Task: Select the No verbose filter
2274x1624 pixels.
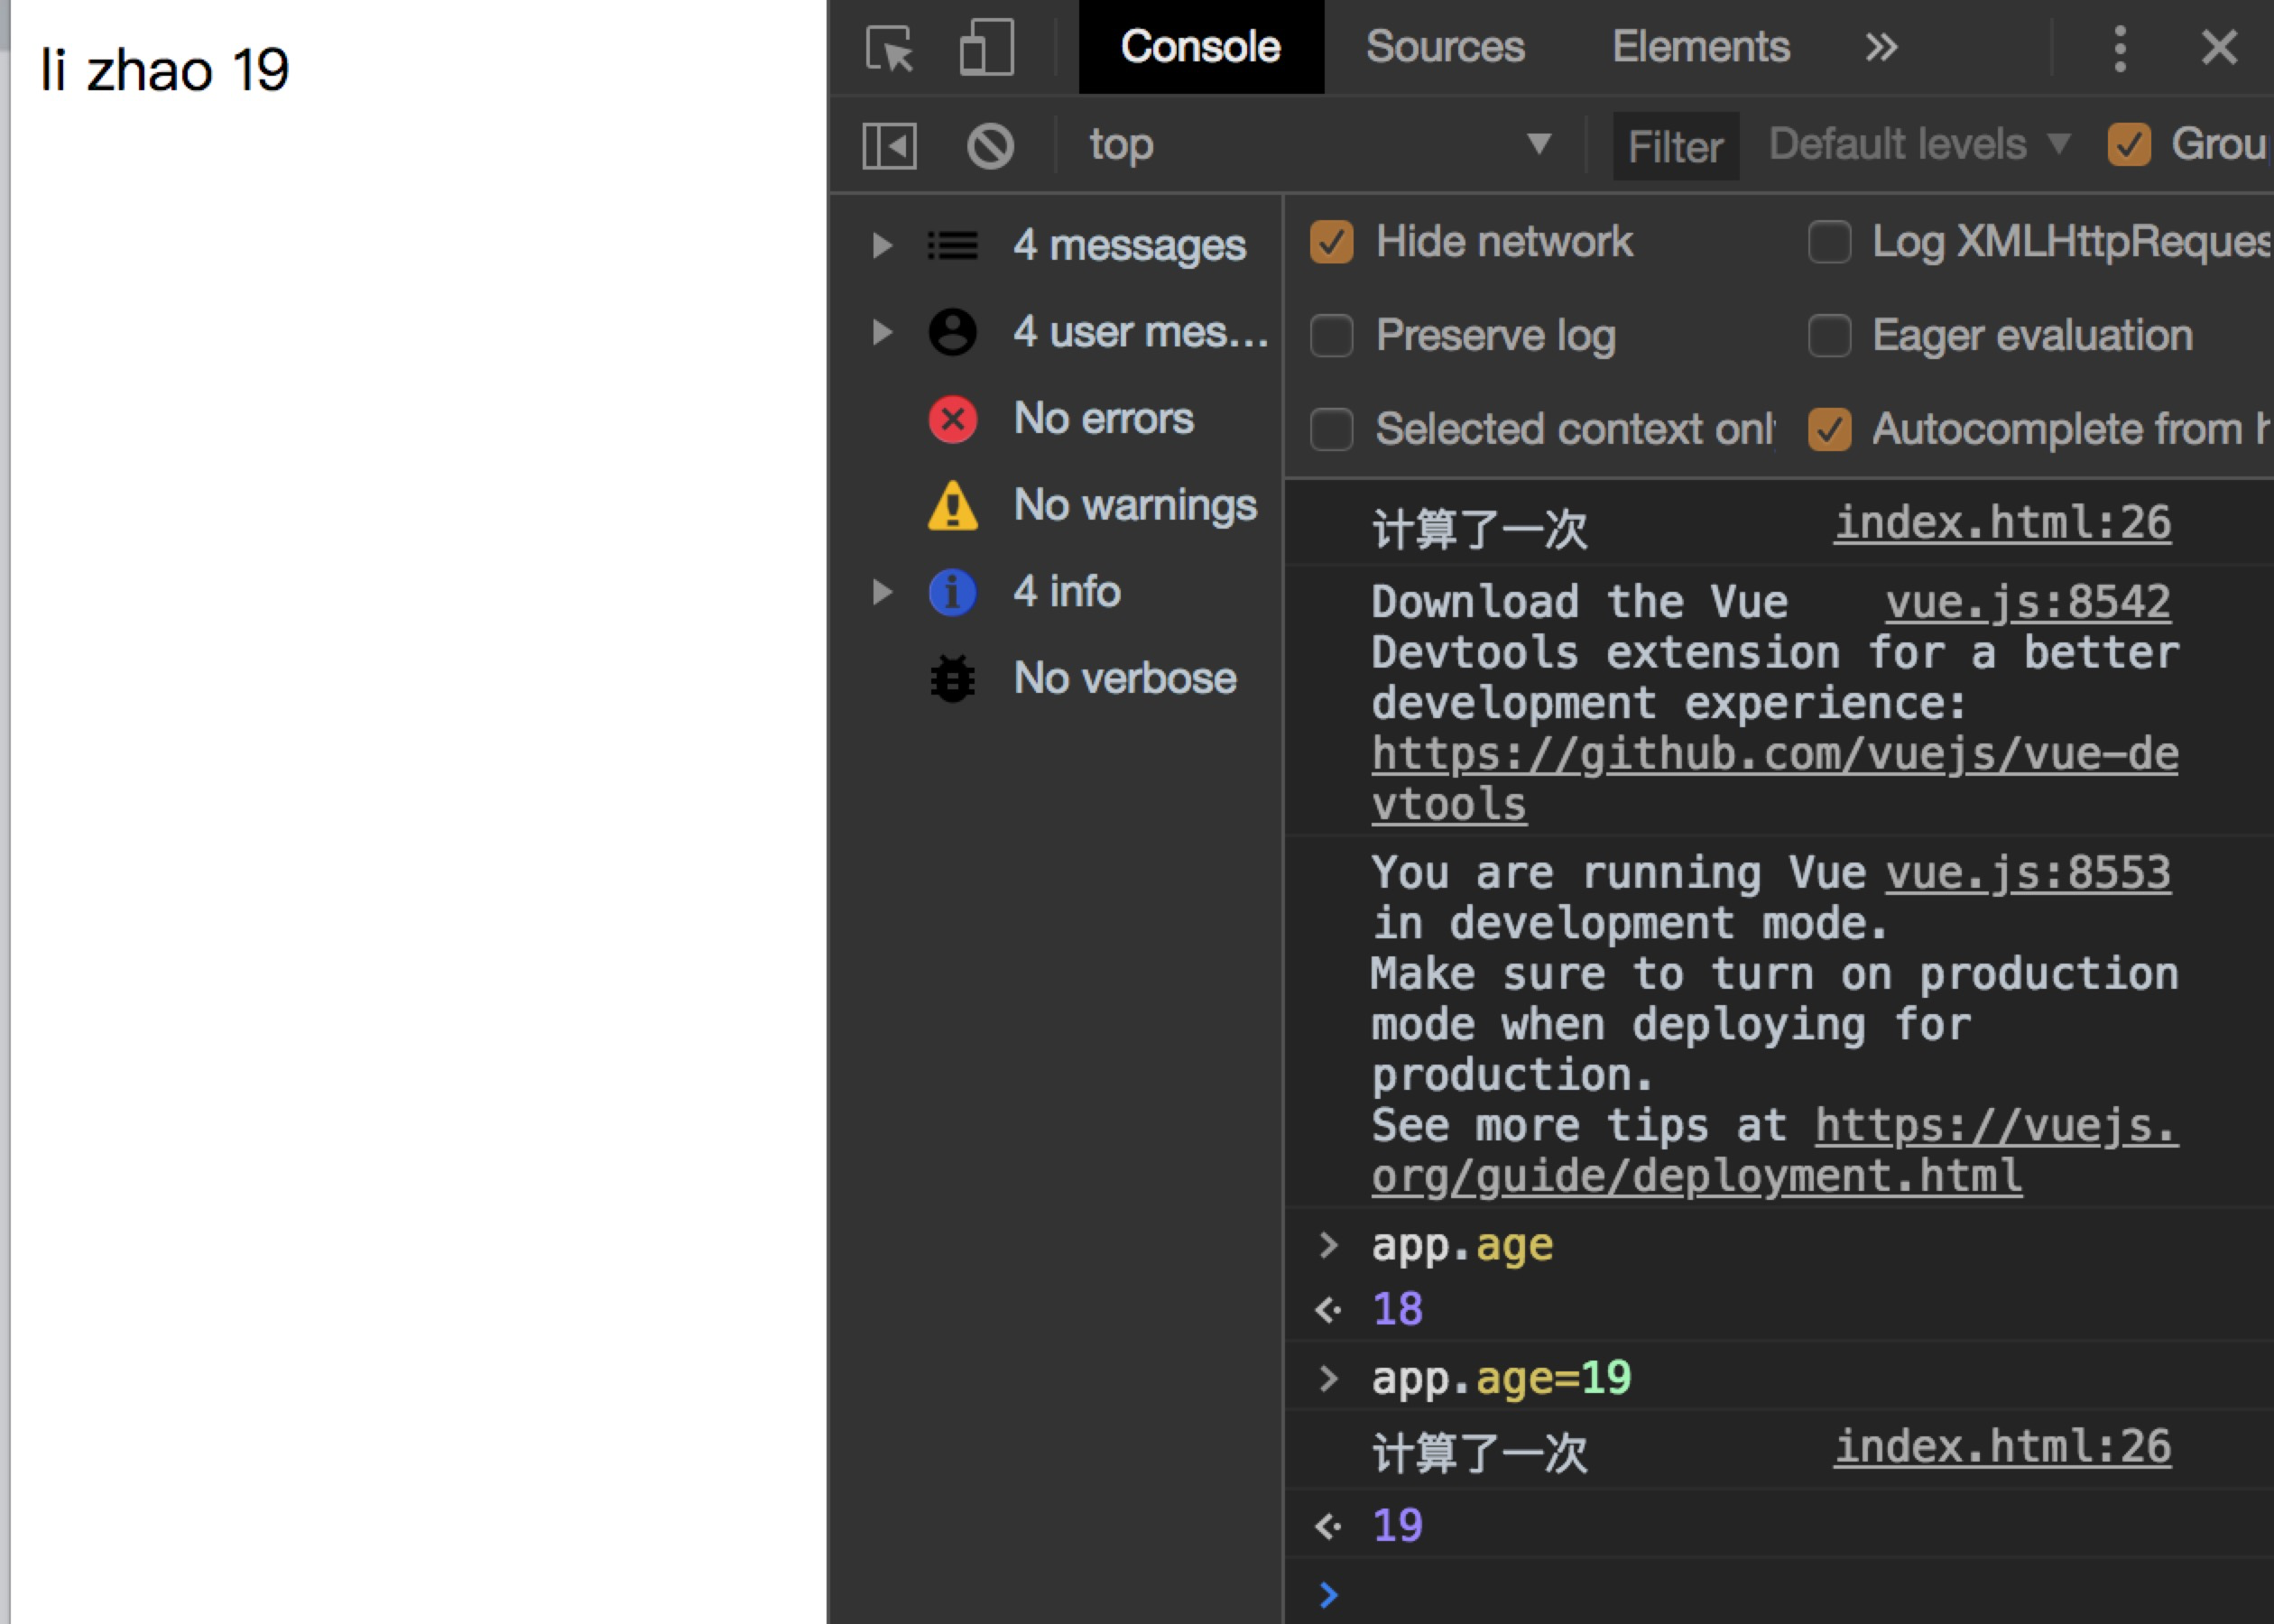Action: coord(1124,679)
